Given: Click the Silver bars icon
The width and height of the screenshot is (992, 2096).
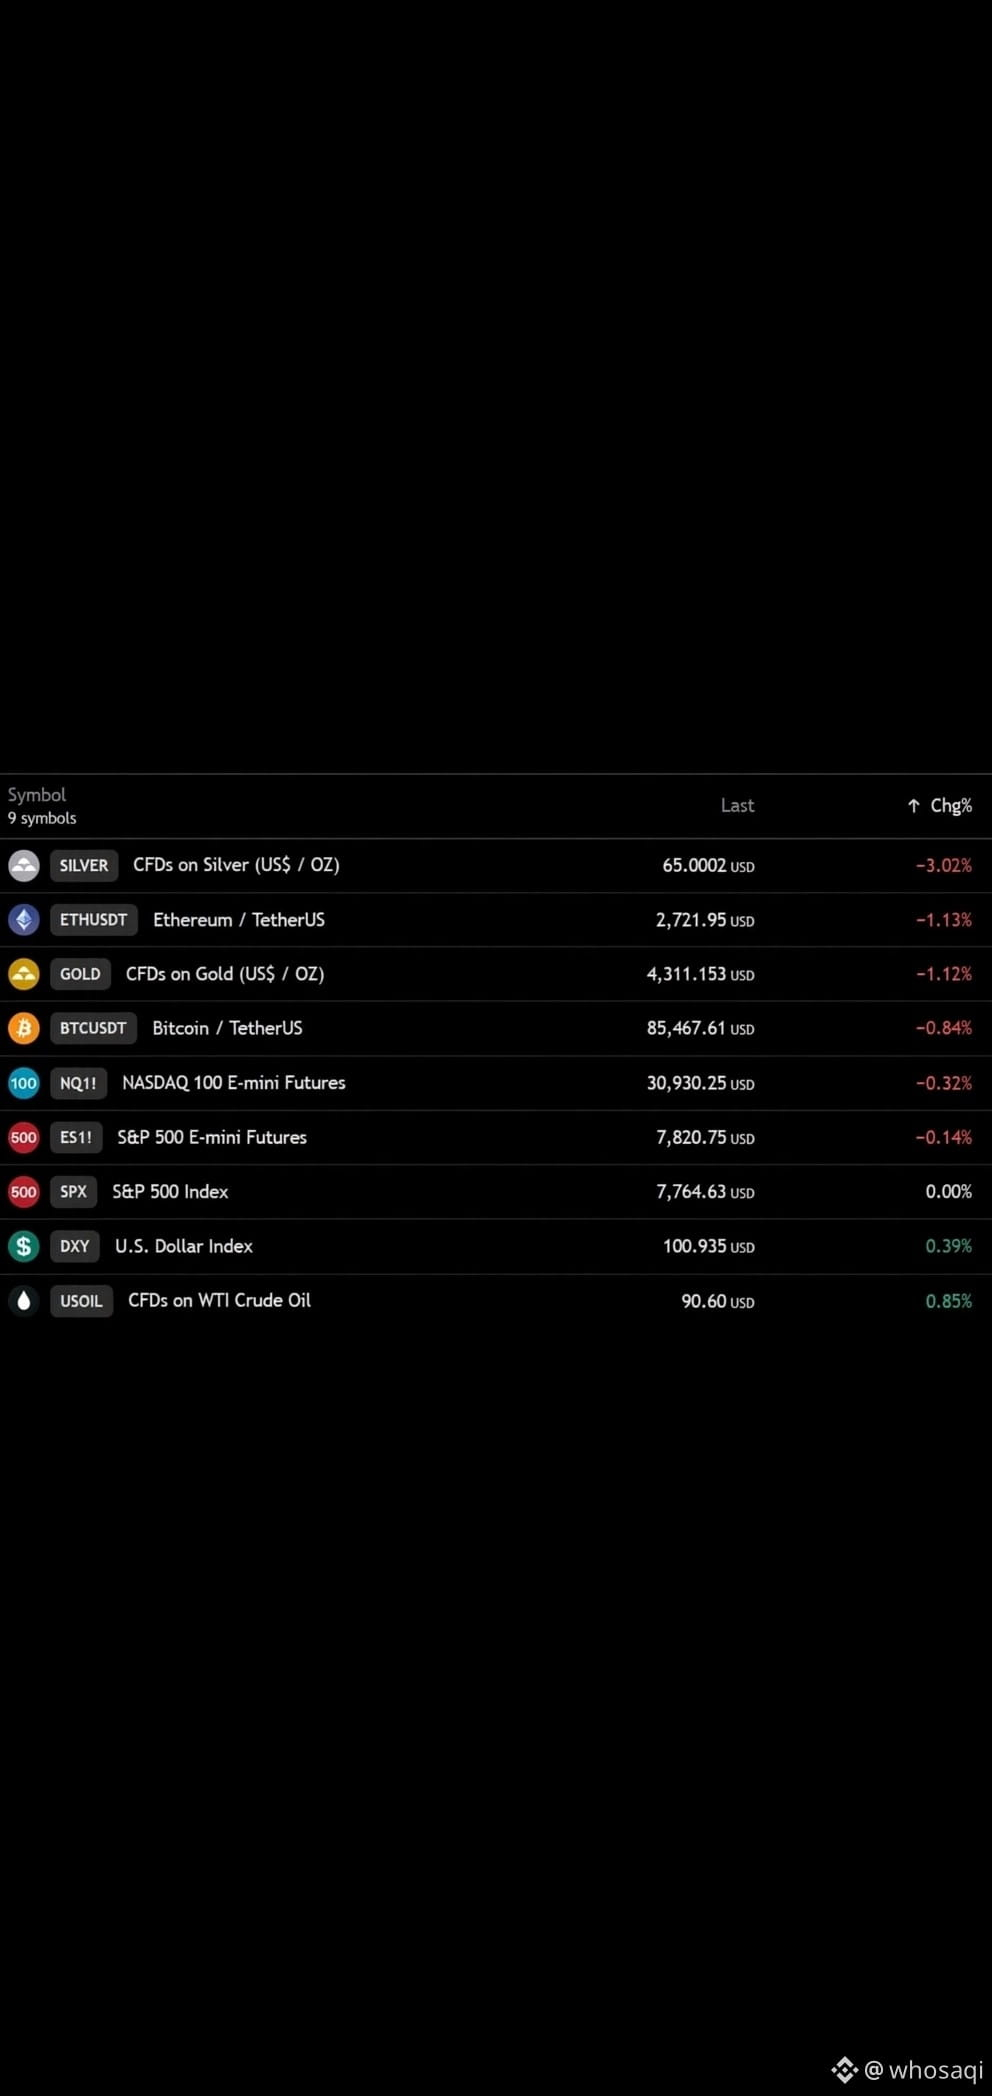Looking at the screenshot, I should 24,865.
